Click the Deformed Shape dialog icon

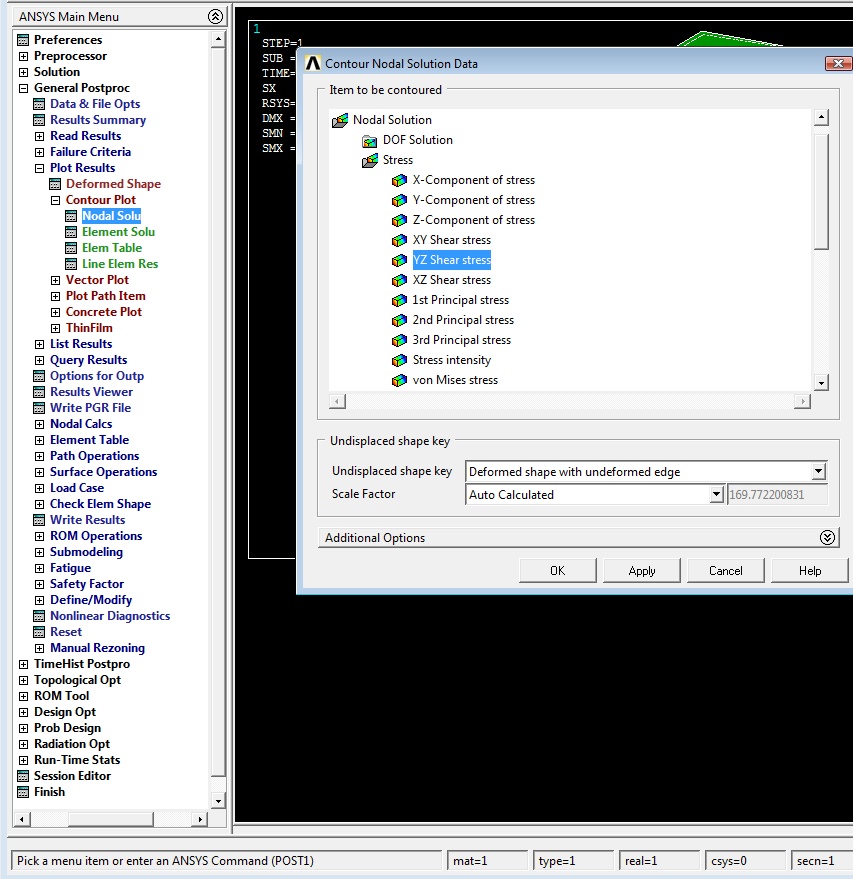pos(55,184)
